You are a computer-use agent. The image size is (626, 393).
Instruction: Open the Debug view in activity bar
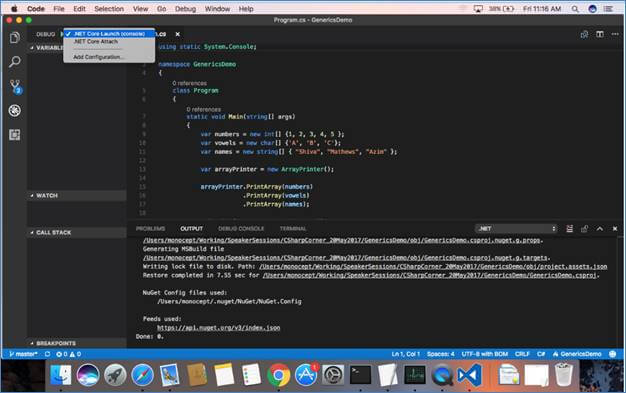coord(15,111)
